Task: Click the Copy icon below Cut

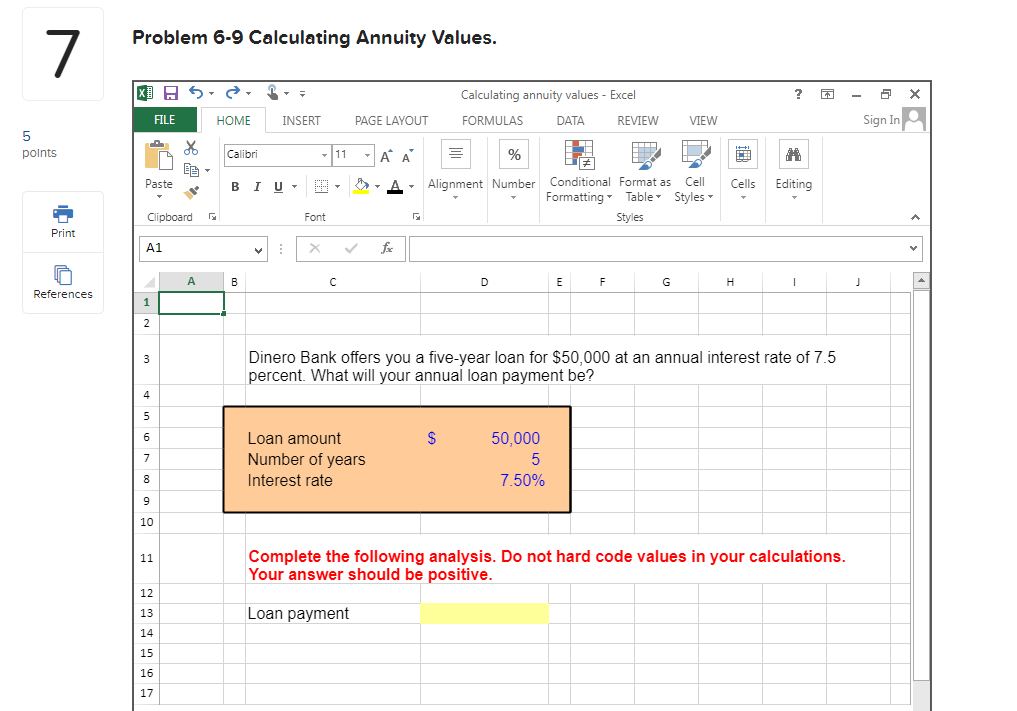Action: 190,170
